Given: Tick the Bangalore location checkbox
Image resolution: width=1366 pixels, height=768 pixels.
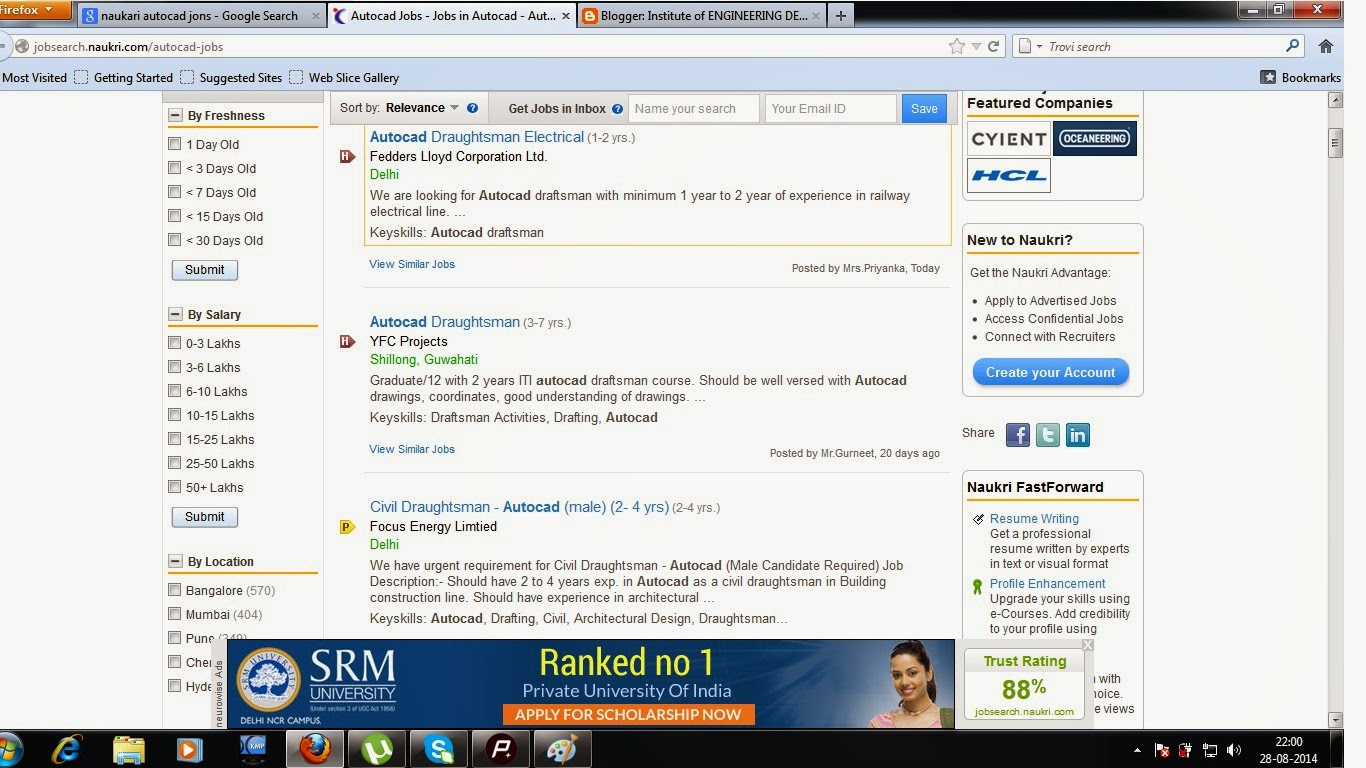Looking at the screenshot, I should point(175,590).
